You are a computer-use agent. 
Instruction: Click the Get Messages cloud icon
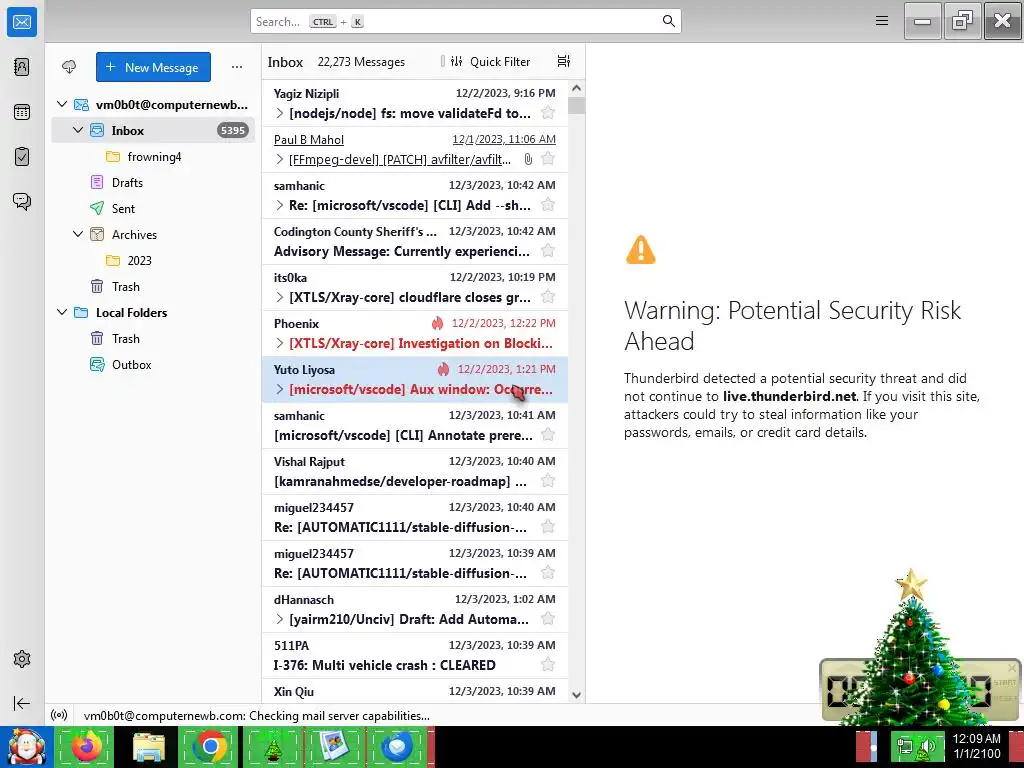point(69,67)
